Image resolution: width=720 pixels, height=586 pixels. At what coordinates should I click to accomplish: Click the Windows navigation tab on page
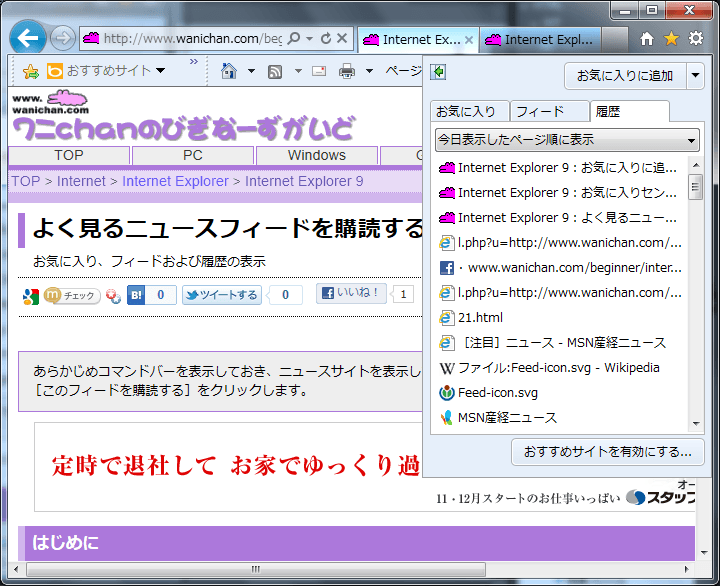click(317, 155)
